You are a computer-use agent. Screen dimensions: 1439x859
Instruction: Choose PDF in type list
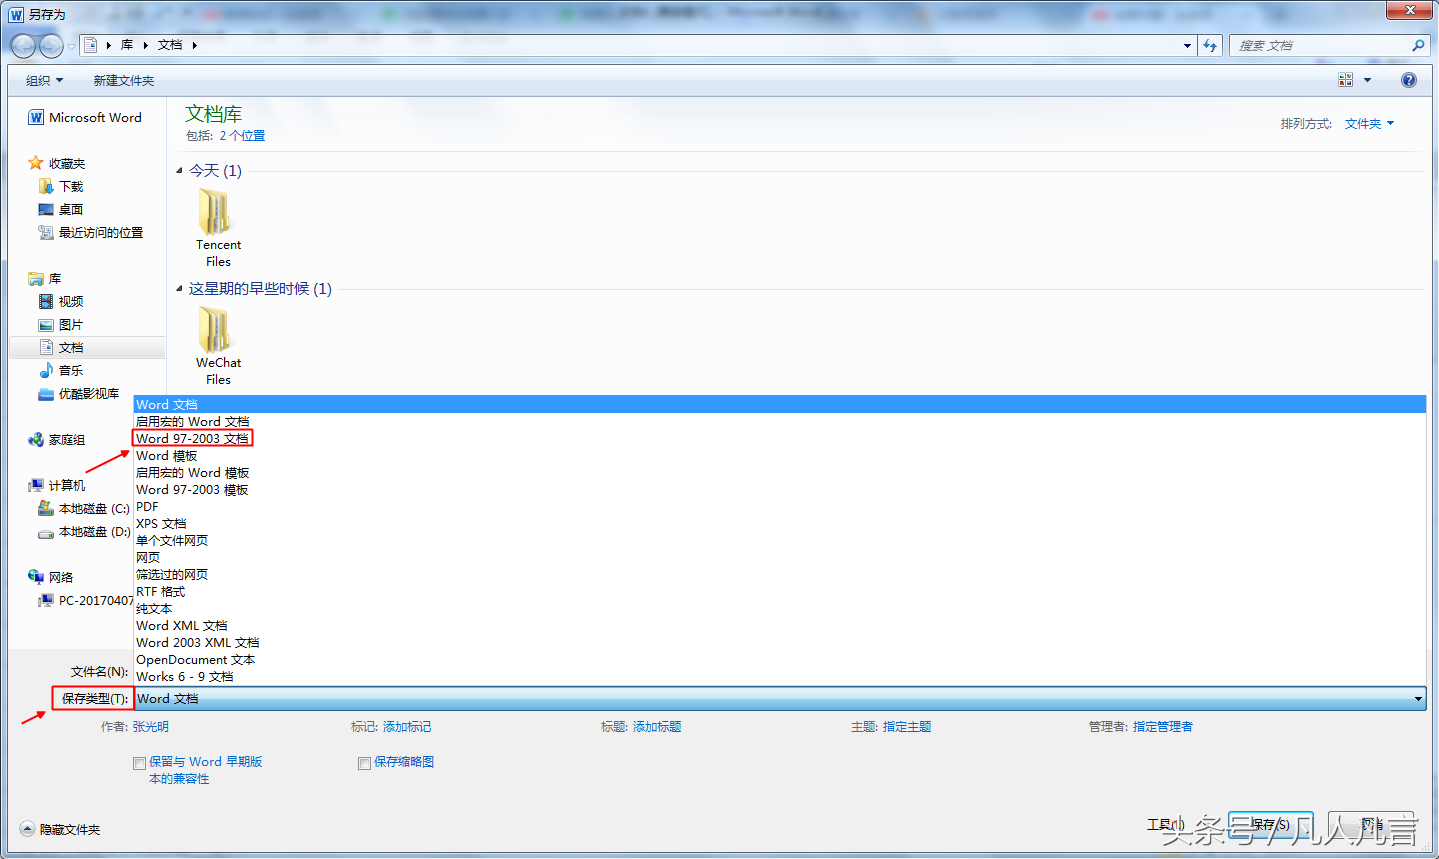click(780, 506)
